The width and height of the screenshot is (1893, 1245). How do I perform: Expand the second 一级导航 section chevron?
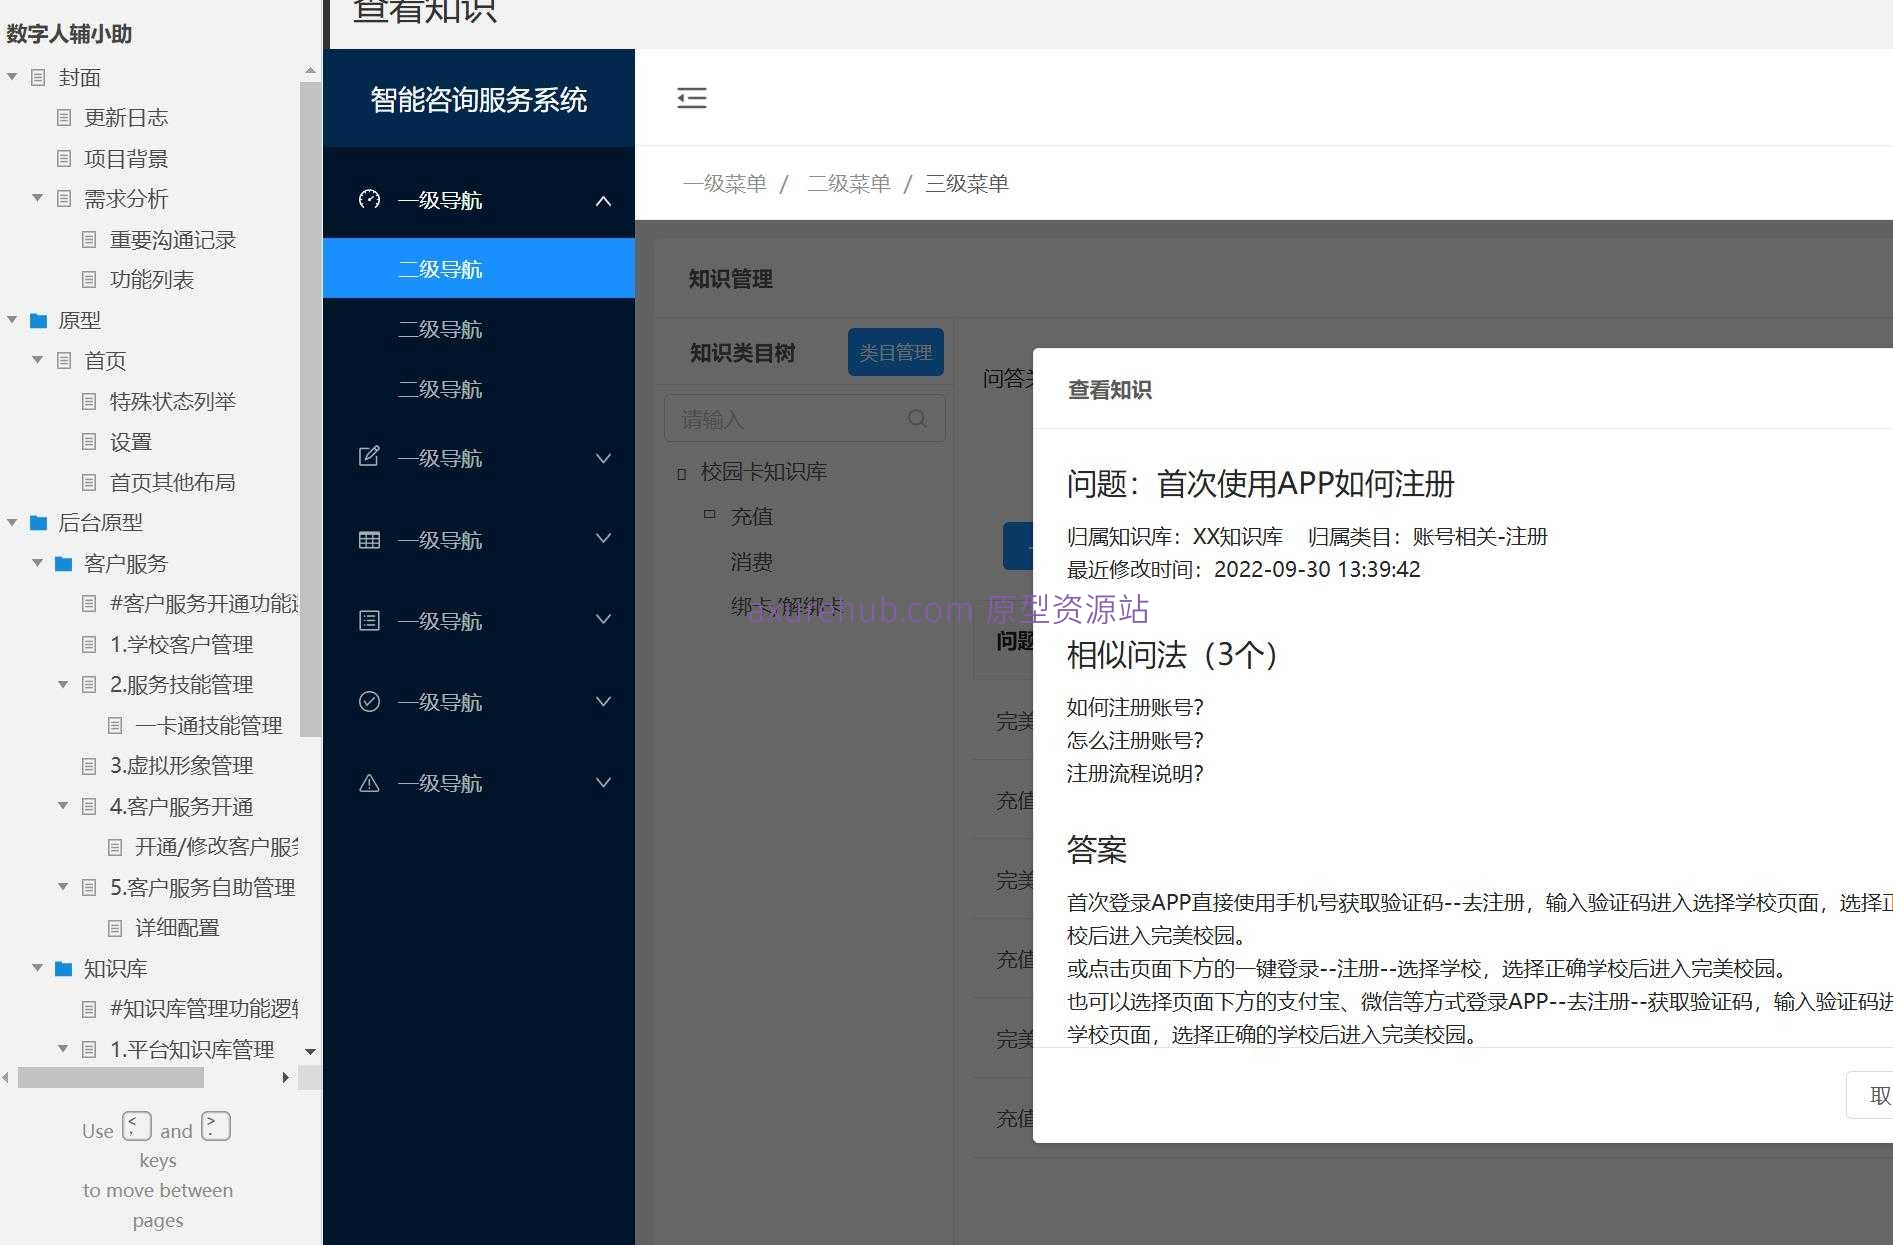tap(603, 457)
